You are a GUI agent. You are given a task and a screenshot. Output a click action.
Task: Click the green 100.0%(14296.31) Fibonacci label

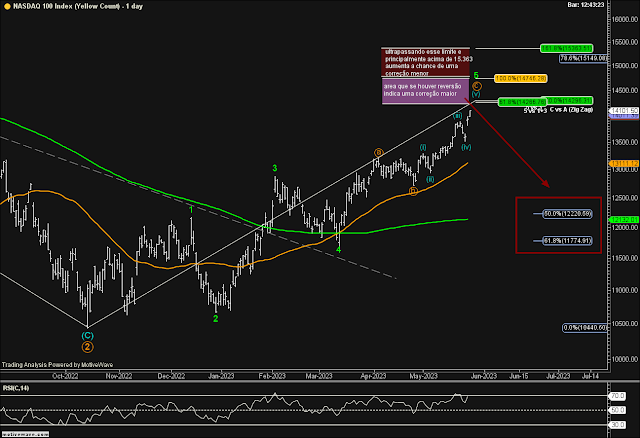click(570, 100)
